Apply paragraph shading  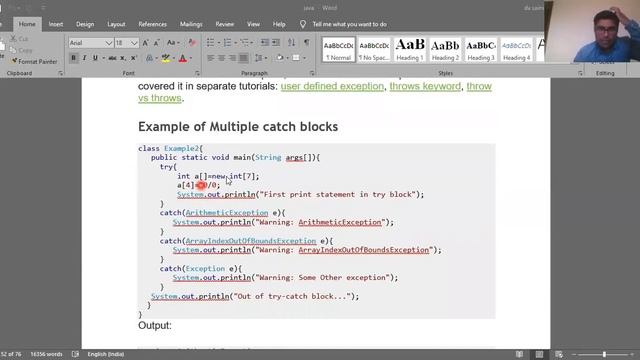click(280, 58)
